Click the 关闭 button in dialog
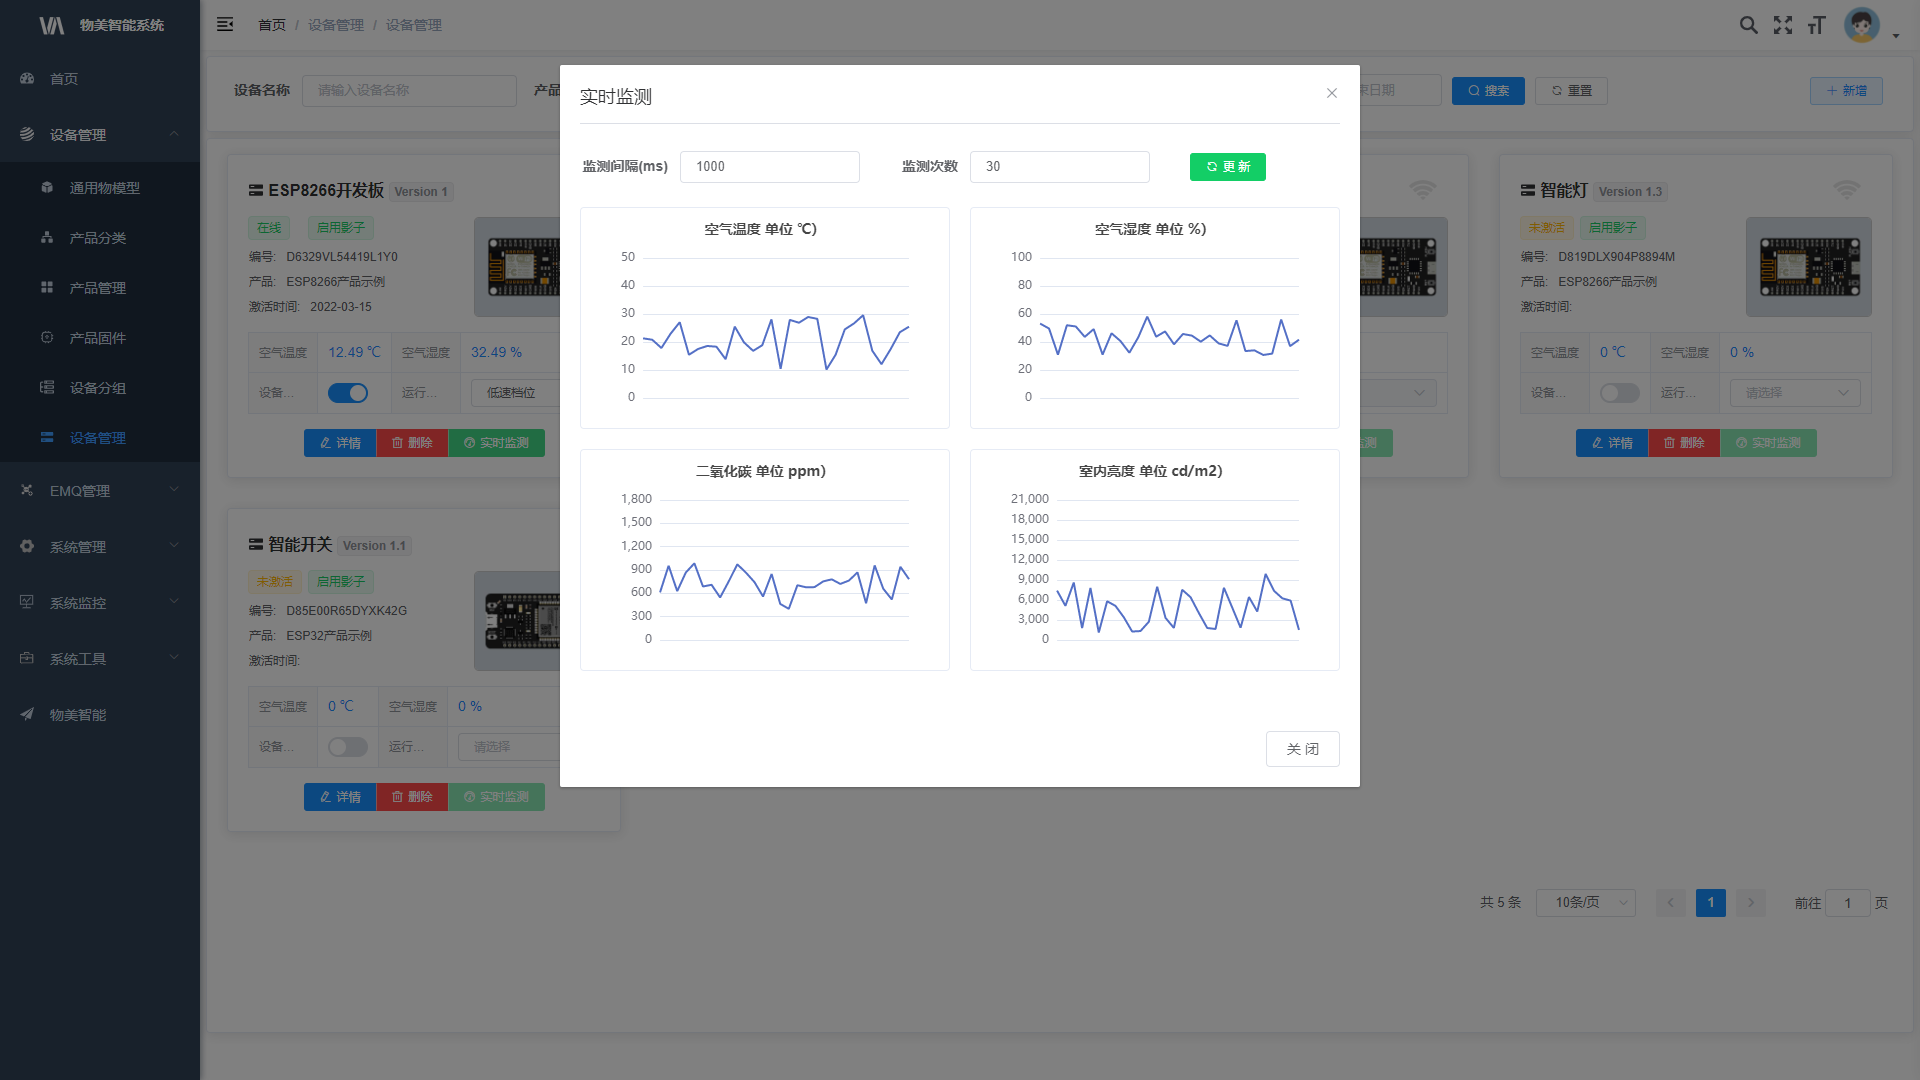The image size is (1920, 1080). coord(1302,749)
